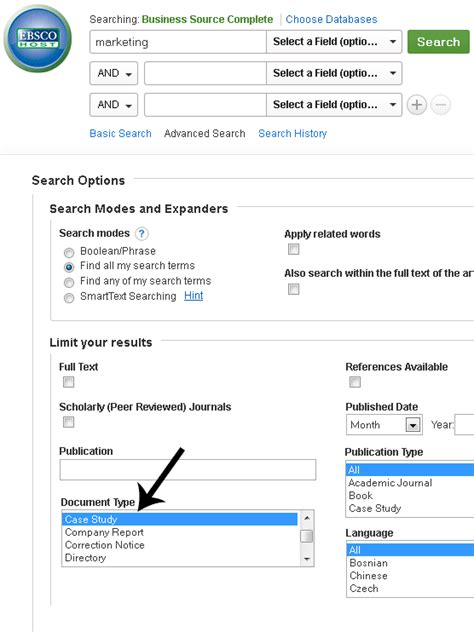The width and height of the screenshot is (474, 632).
Task: Select SmartText Searching mode
Action: coord(69,298)
